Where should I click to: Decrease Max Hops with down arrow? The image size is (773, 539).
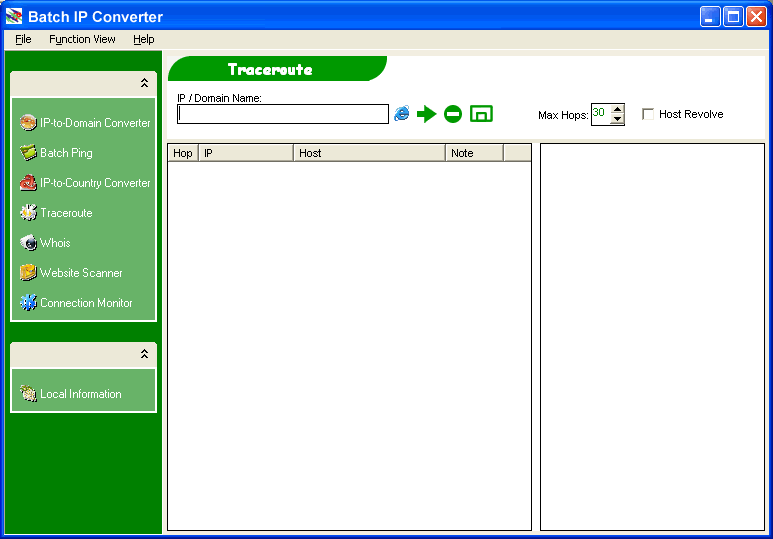(617, 119)
